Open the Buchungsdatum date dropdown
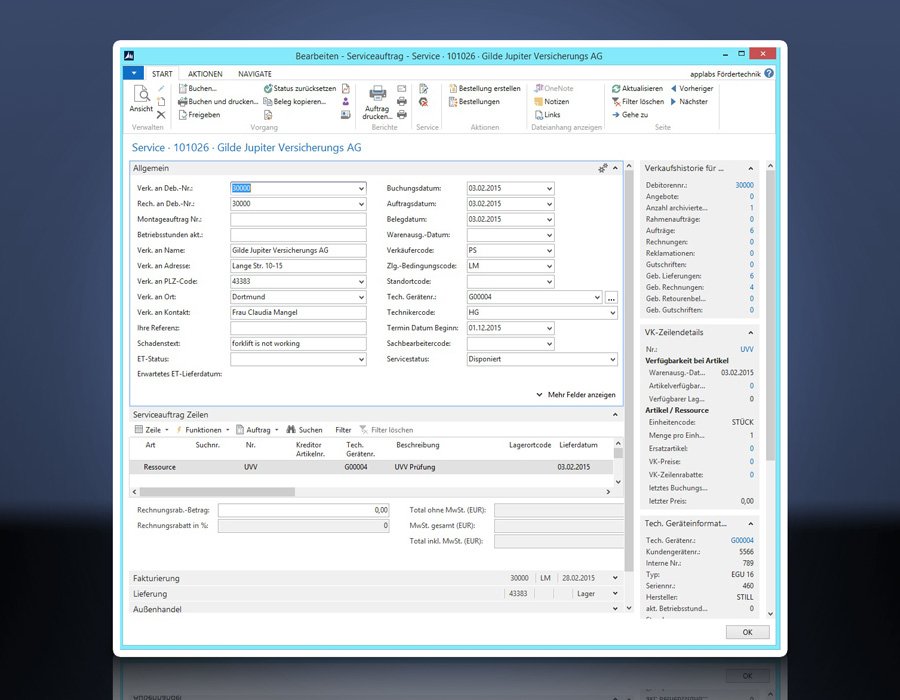Viewport: 900px width, 700px height. pos(549,188)
